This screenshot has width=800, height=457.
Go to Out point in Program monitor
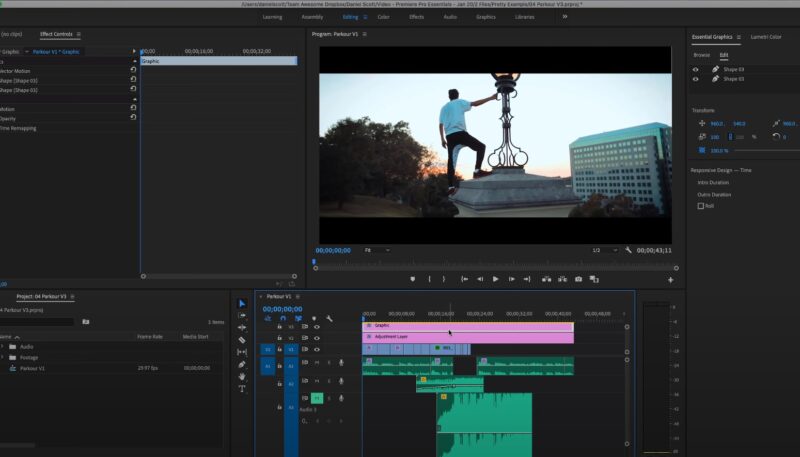pos(527,279)
